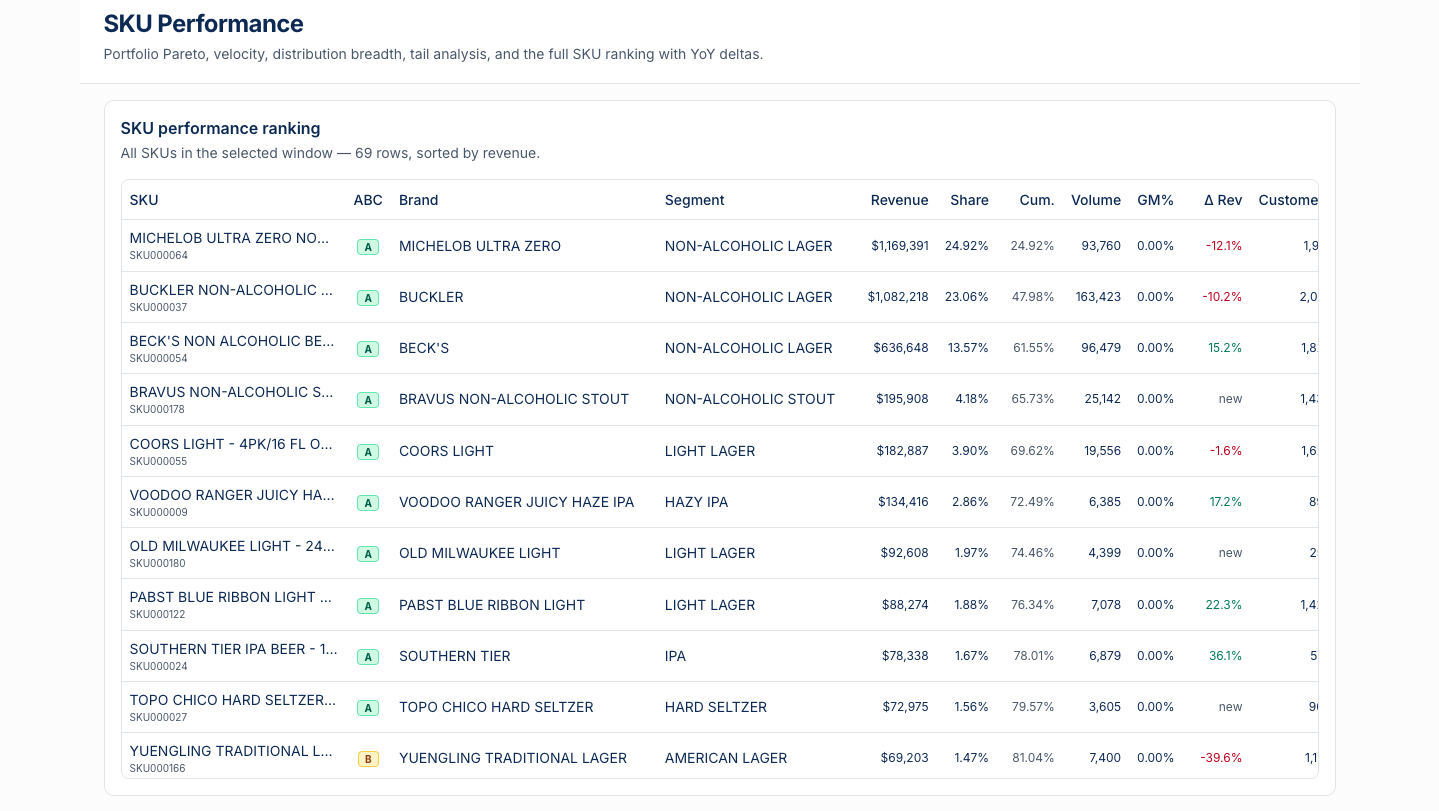Click SKU code SKU000122
Image resolution: width=1439 pixels, height=811 pixels.
(x=159, y=614)
